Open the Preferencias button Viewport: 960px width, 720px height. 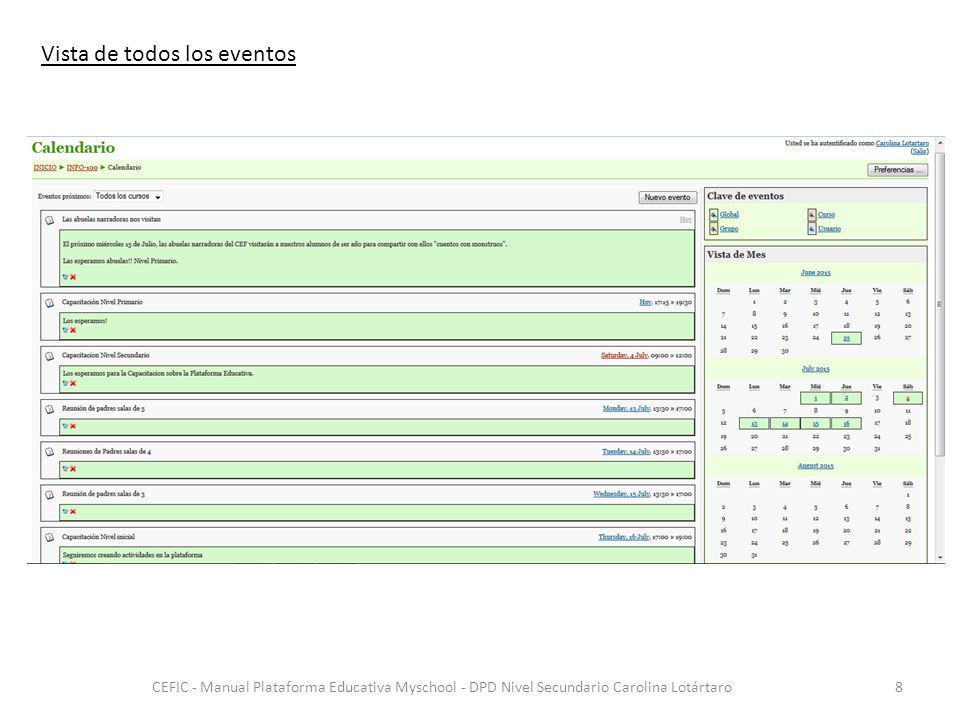click(x=898, y=170)
